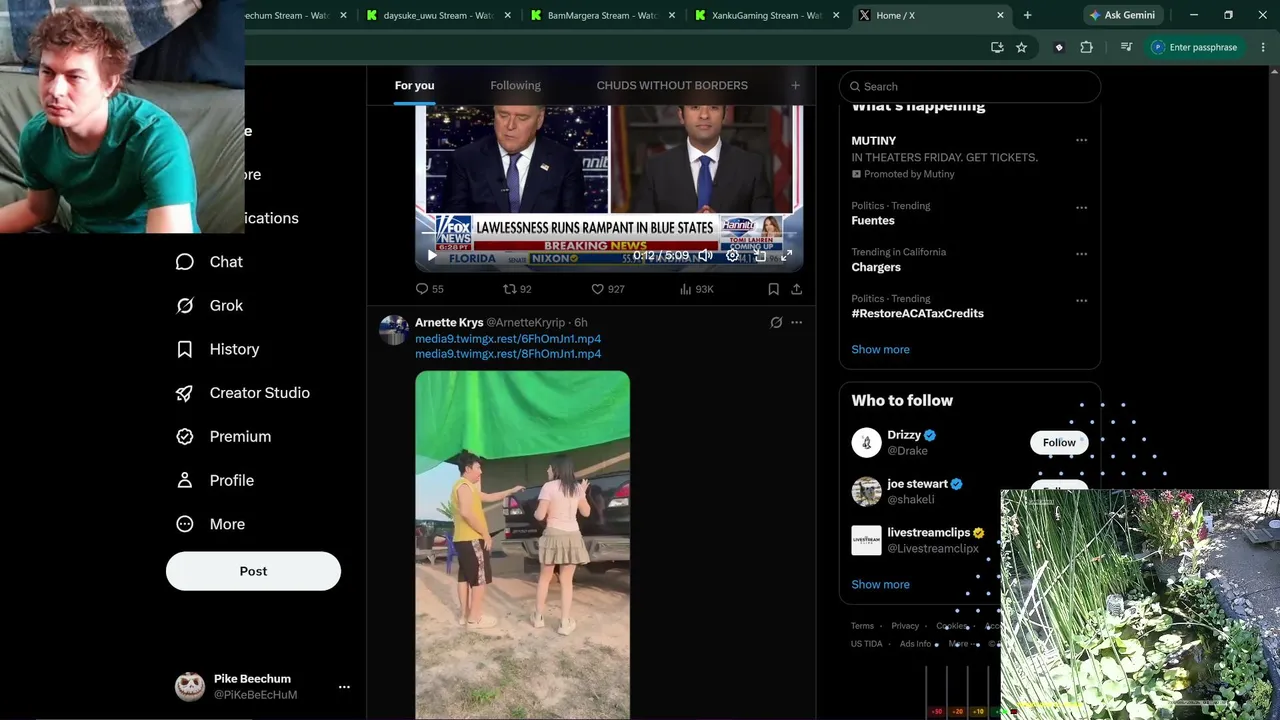The height and width of the screenshot is (720, 1280).
Task: Click the Ask Gemini button
Action: point(1122,15)
